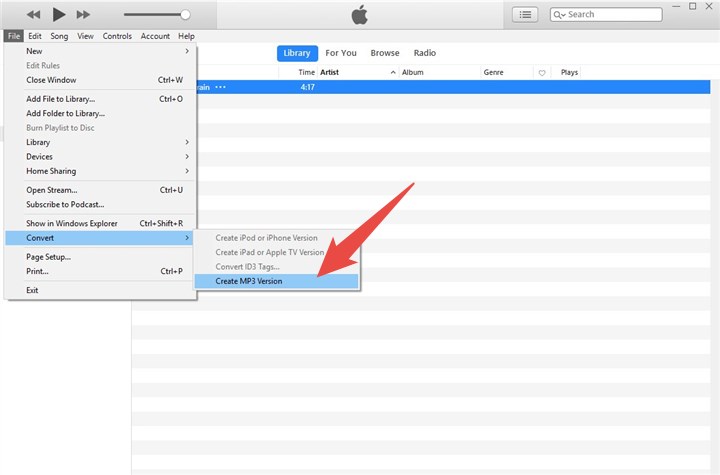The image size is (720, 475).
Task: Open the View menu
Action: (x=85, y=36)
